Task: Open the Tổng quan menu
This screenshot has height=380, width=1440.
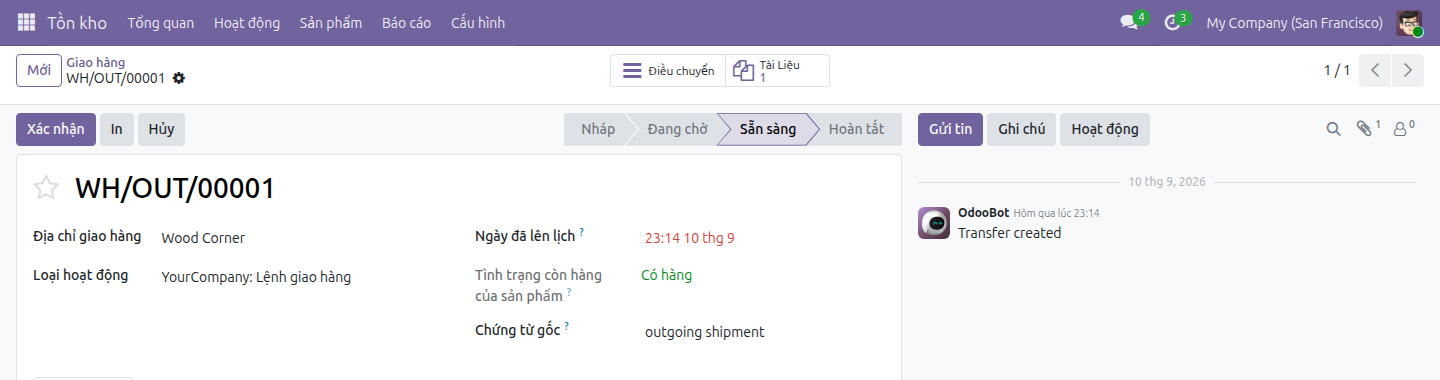Action: tap(161, 22)
